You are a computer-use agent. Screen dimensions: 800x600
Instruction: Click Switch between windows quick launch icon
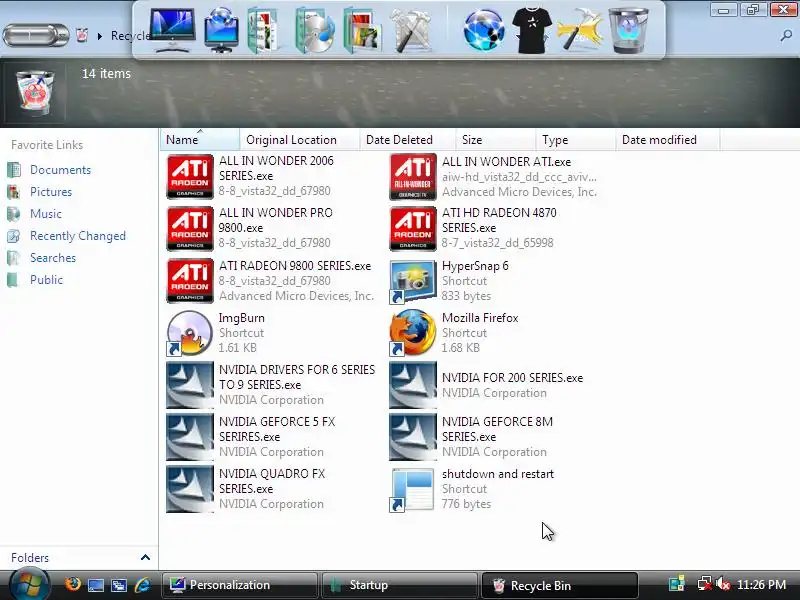tap(119, 585)
